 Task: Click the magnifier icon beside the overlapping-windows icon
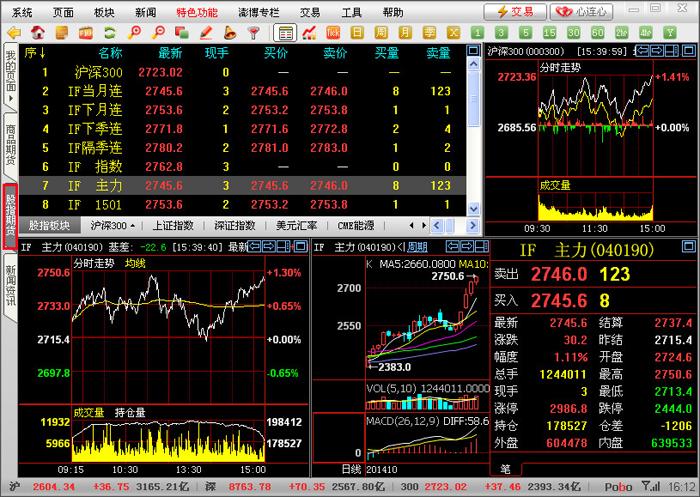point(158,33)
